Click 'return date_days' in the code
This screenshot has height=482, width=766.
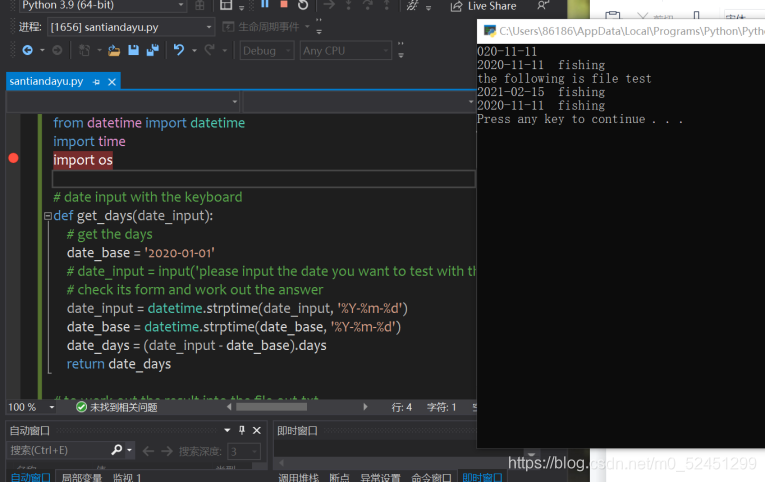119,364
